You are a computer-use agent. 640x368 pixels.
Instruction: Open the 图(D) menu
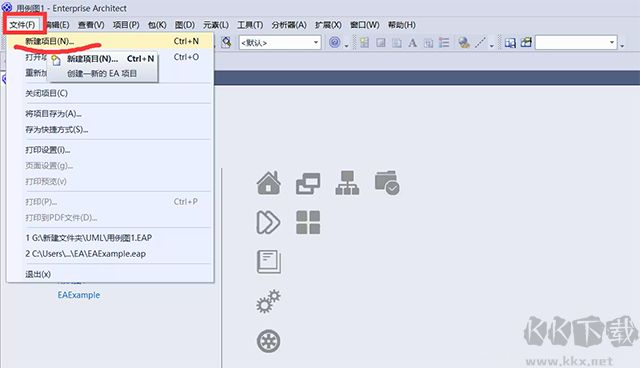coord(185,25)
